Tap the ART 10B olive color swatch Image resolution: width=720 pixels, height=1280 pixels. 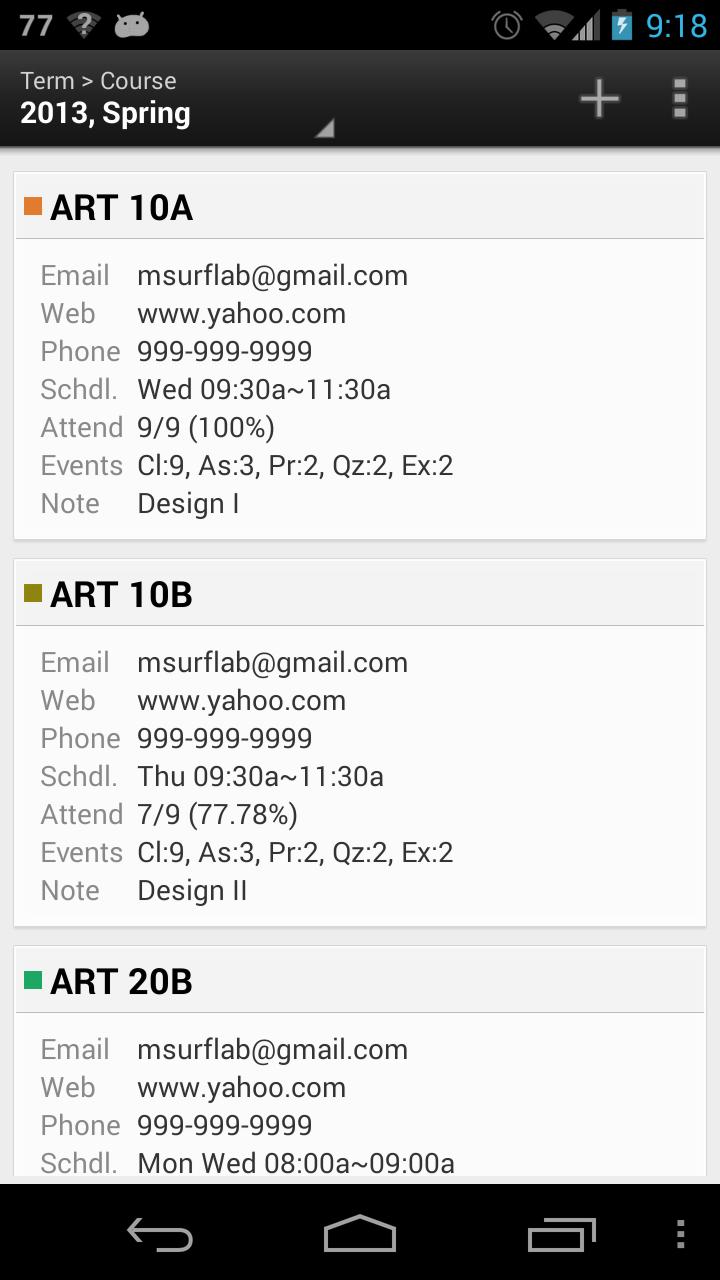pos(33,593)
